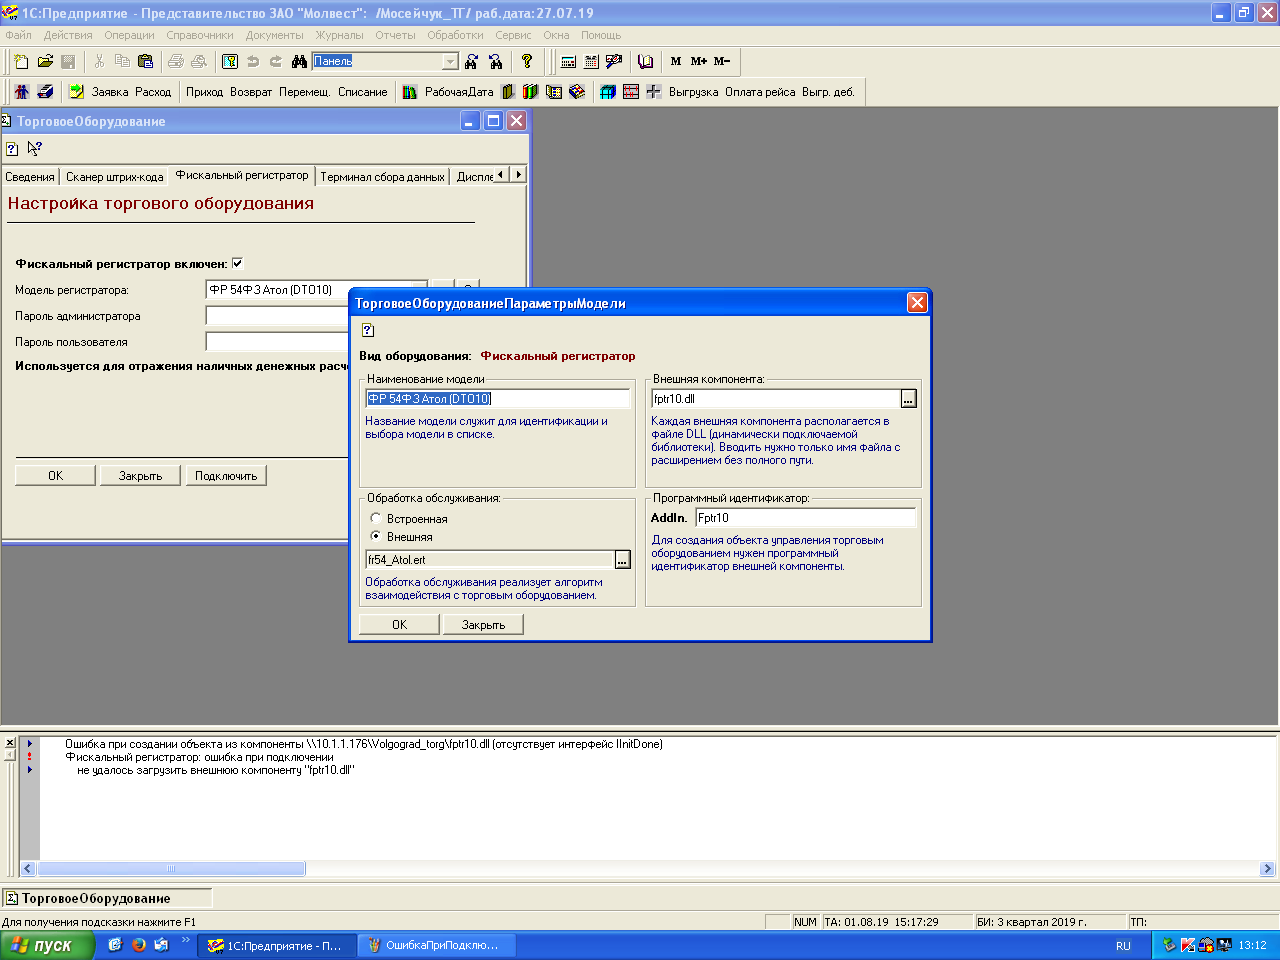Click the M− memory subtract button
This screenshot has width=1280, height=960.
(x=722, y=61)
